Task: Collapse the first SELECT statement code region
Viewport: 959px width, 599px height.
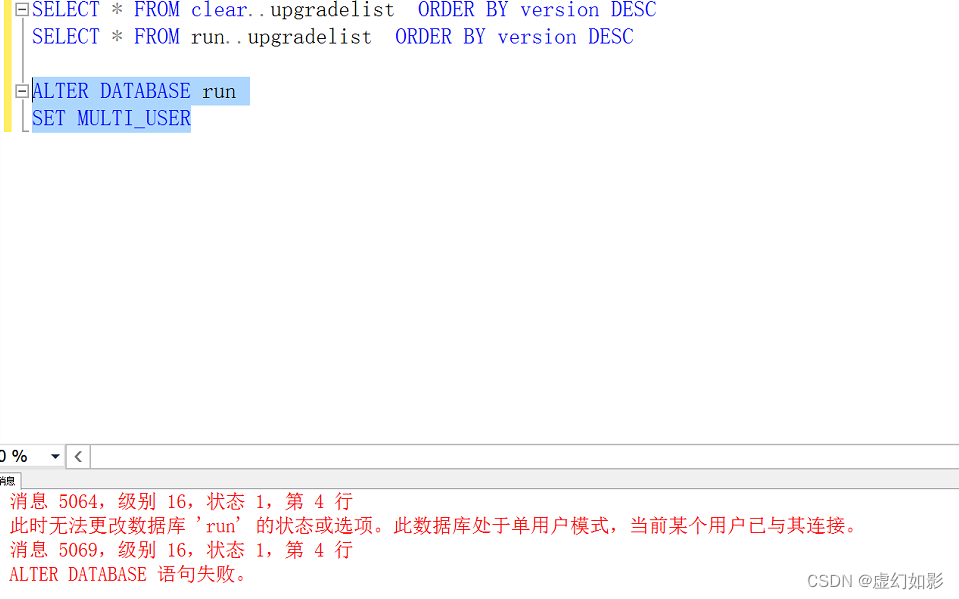Action: 20,9
